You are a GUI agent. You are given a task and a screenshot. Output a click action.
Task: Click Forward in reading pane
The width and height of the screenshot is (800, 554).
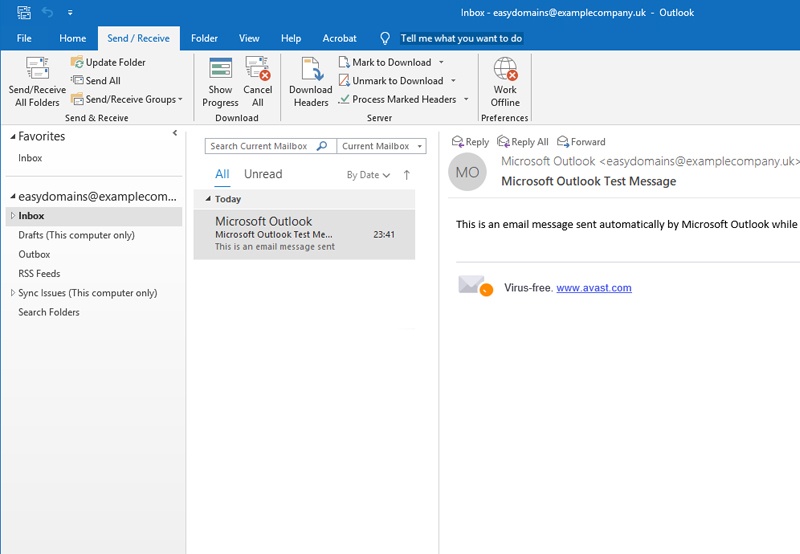[581, 142]
